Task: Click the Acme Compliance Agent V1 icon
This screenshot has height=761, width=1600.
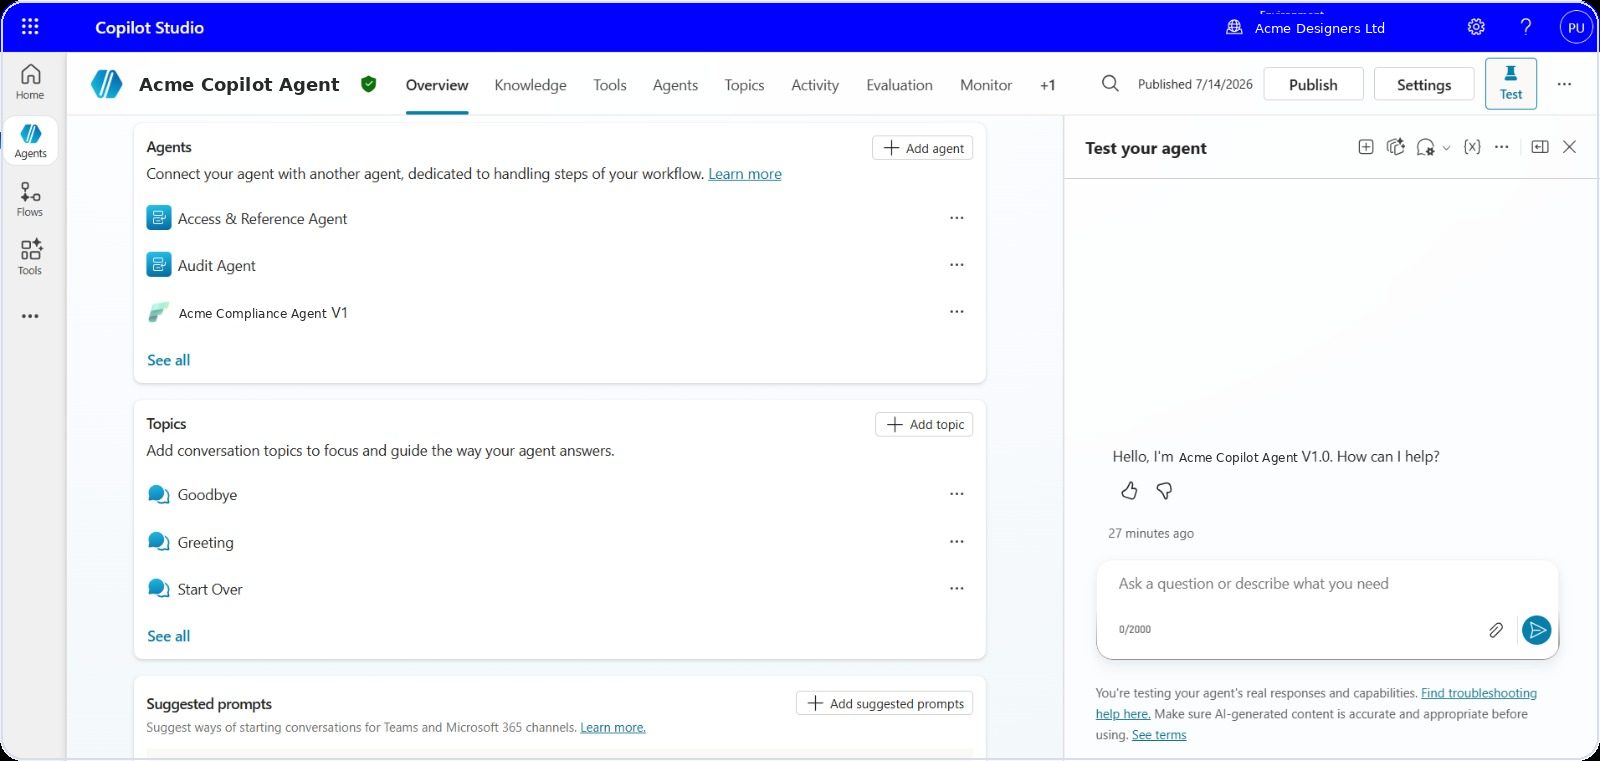Action: (158, 312)
